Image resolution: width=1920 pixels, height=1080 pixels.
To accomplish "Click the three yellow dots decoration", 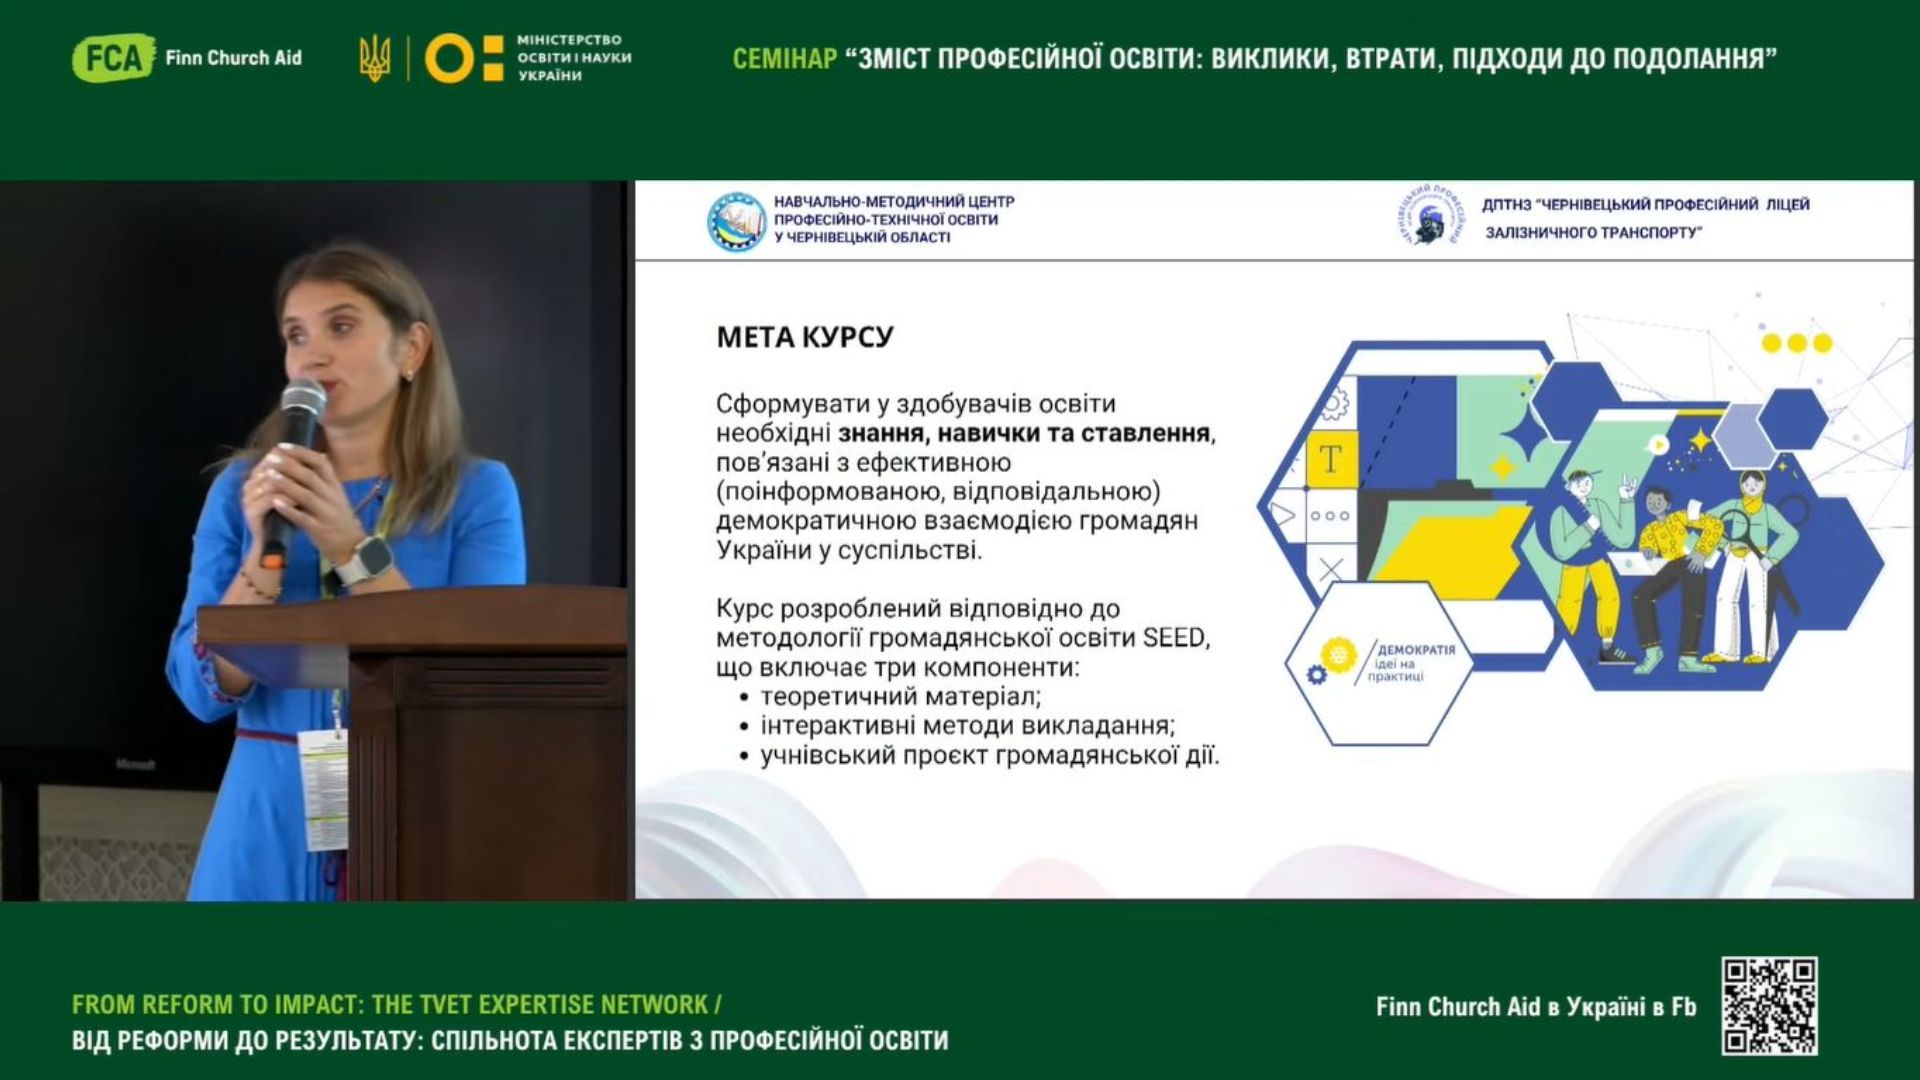I will [1796, 343].
